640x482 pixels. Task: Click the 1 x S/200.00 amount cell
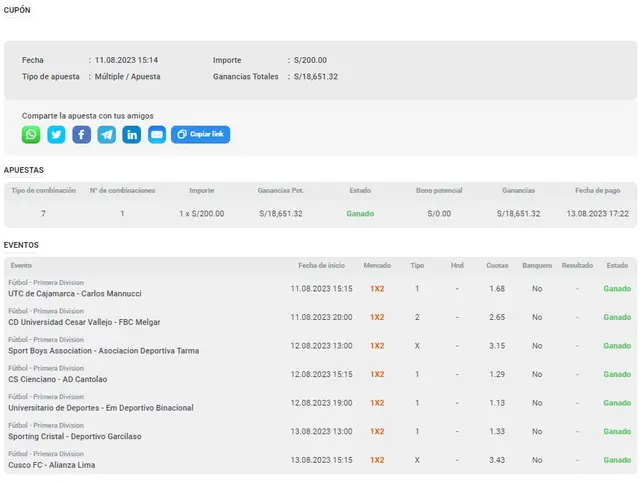[202, 213]
